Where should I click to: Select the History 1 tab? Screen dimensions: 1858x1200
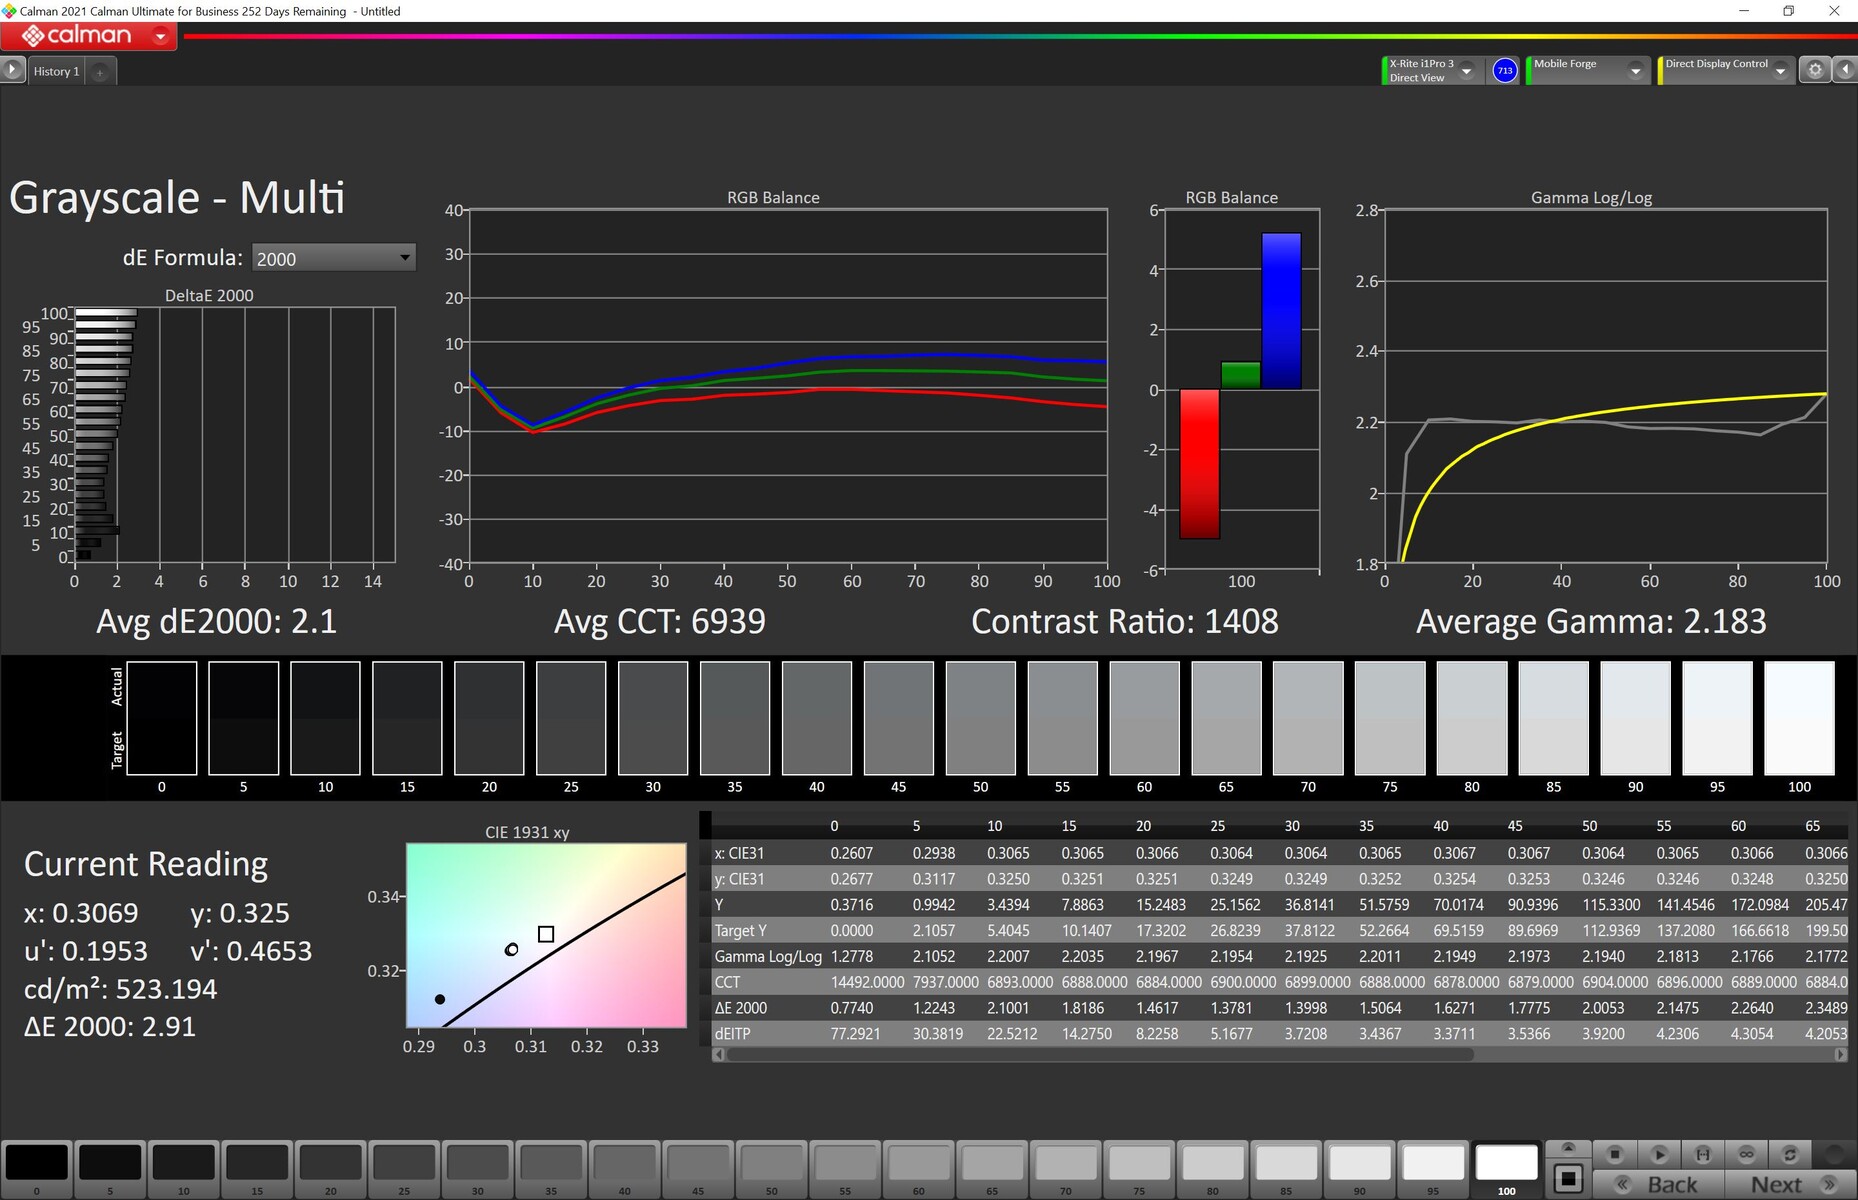coord(56,71)
